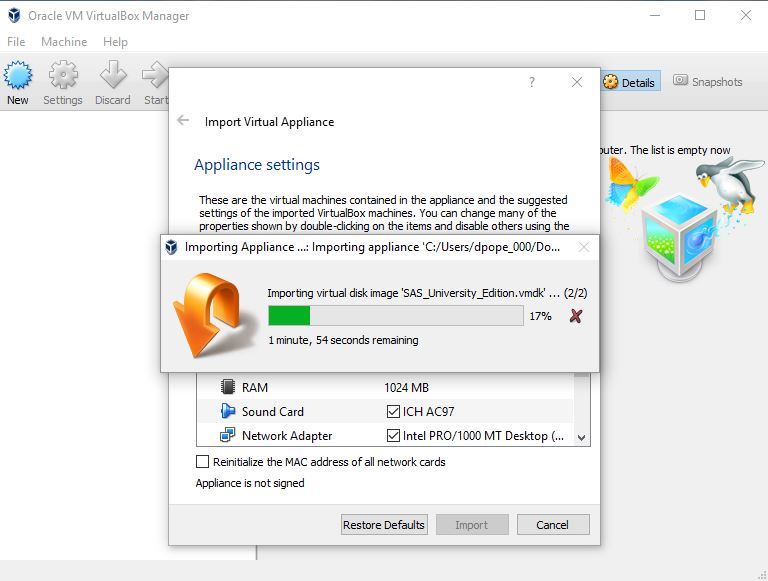
Task: Click the Restore Defaults button
Action: click(x=384, y=525)
